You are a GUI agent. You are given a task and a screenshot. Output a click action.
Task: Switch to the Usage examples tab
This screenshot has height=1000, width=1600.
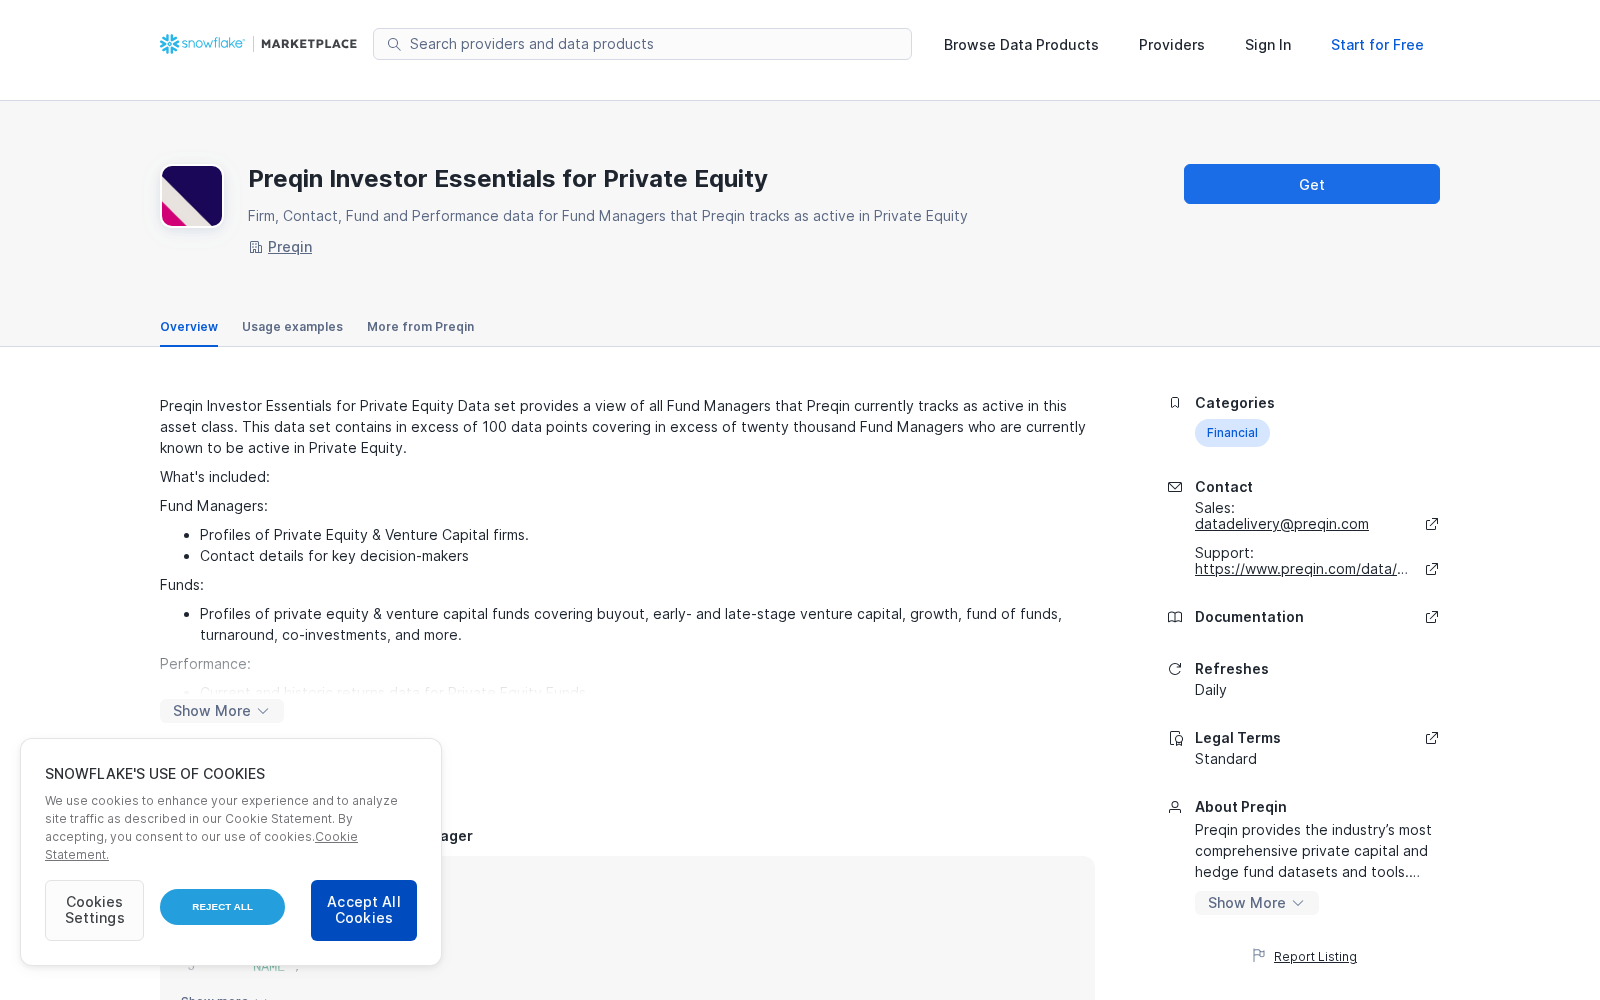click(292, 327)
